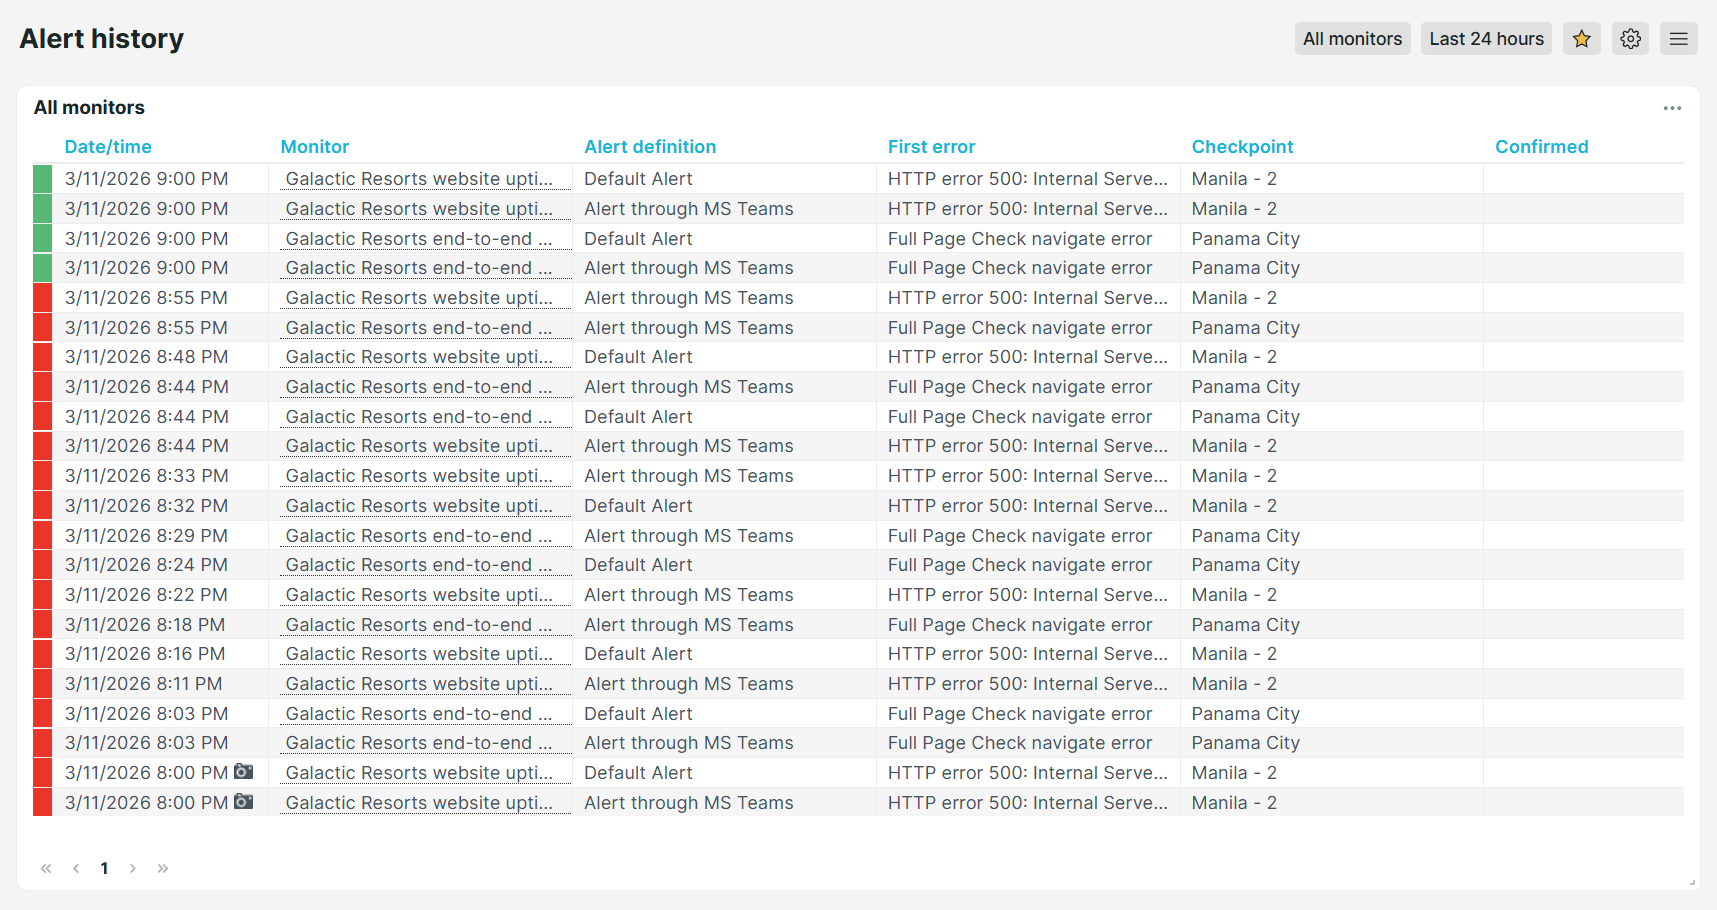The width and height of the screenshot is (1717, 910).
Task: Open the ellipsis options menu on the tile
Action: 1672,108
